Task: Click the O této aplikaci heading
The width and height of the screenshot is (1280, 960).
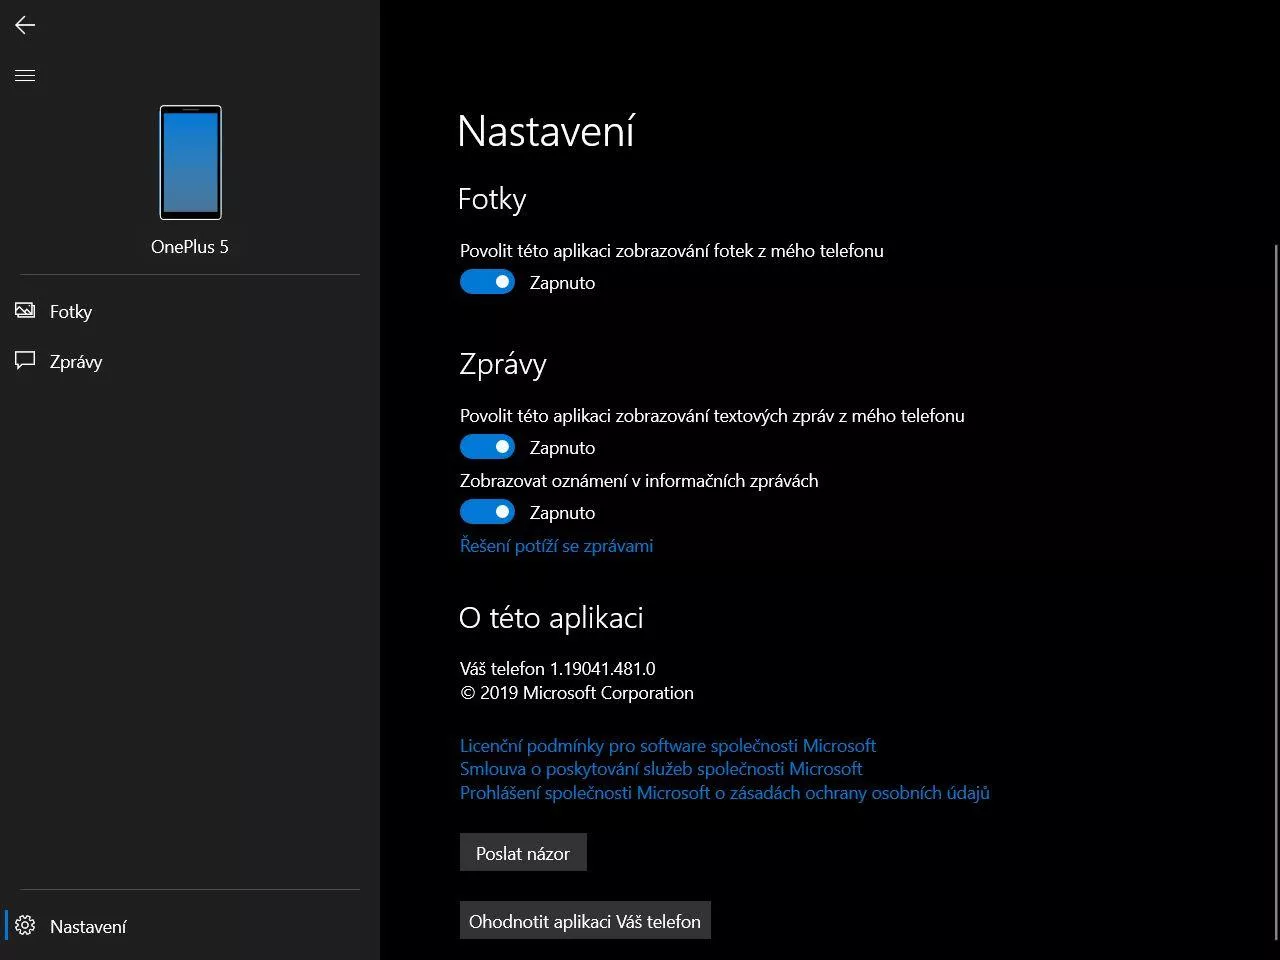Action: tap(551, 617)
